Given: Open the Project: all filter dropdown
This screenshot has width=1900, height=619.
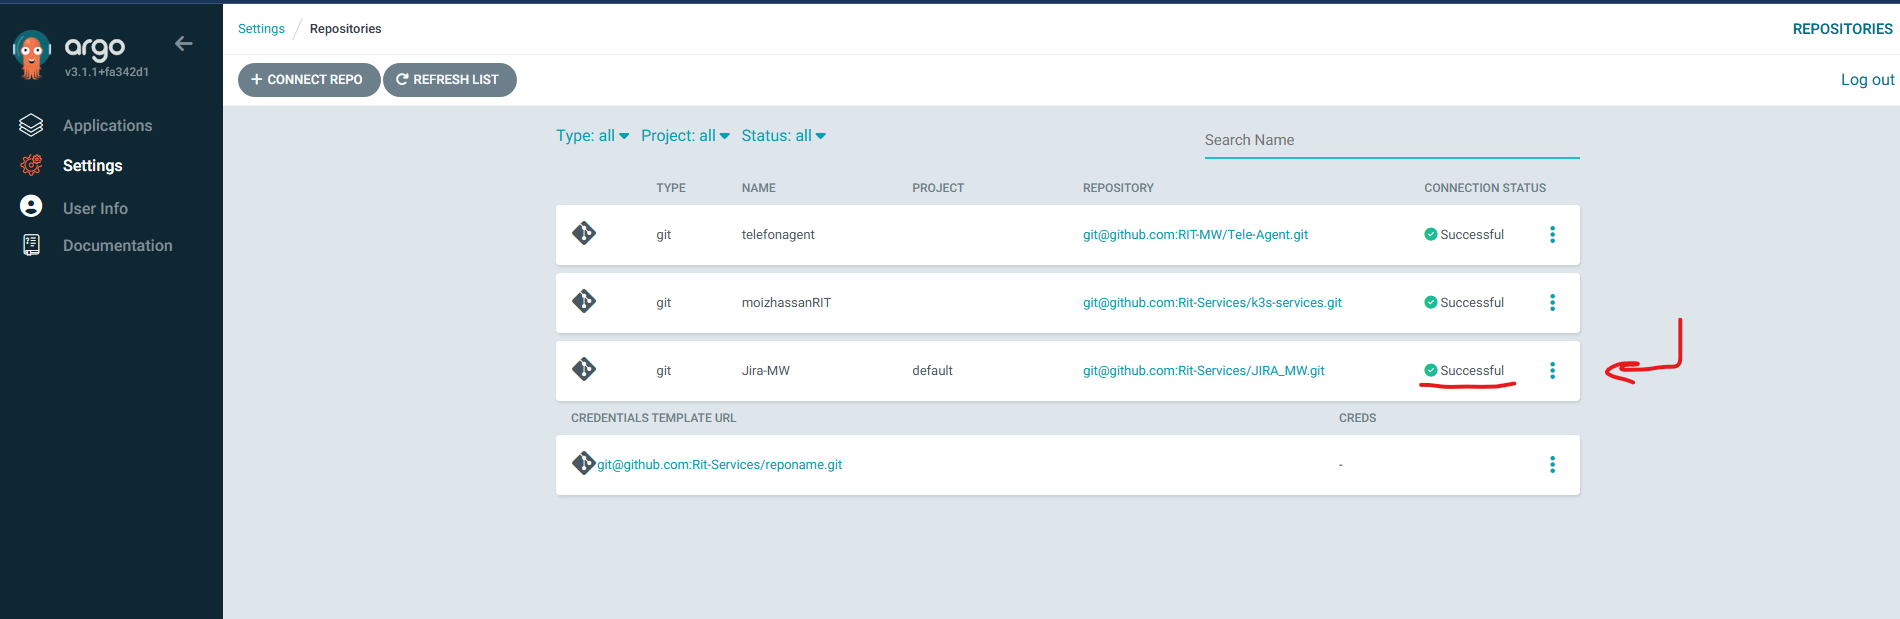Looking at the screenshot, I should pyautogui.click(x=685, y=136).
